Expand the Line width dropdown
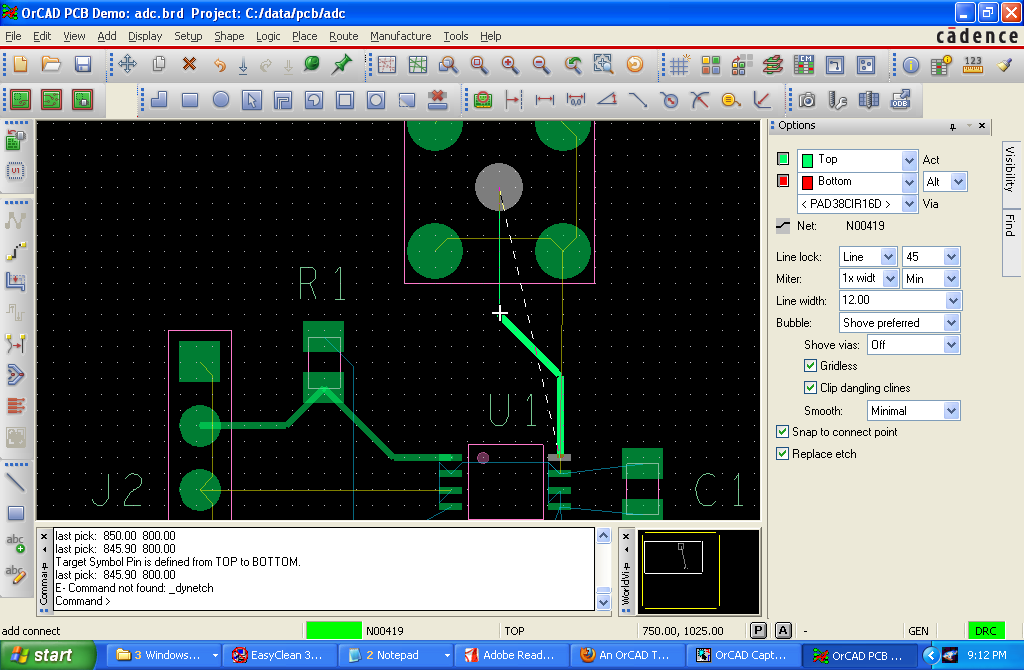This screenshot has height=670, width=1024. [951, 301]
